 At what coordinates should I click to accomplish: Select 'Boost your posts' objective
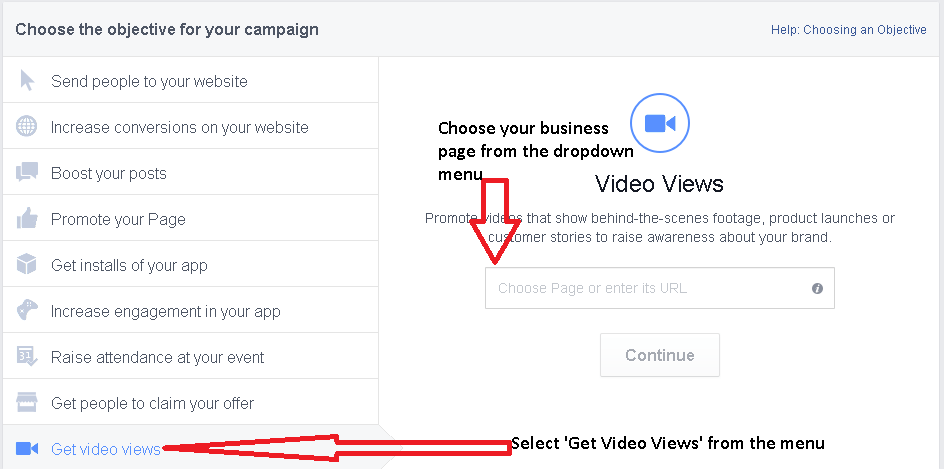[108, 173]
